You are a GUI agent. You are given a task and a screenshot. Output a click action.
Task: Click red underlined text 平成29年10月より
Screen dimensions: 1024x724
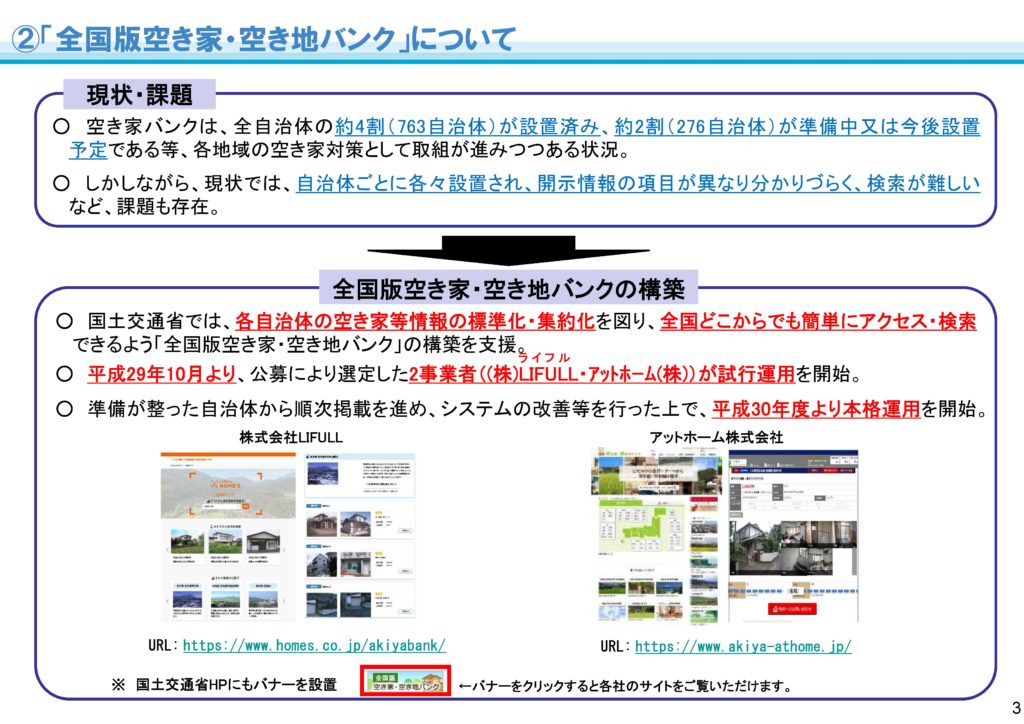click(x=160, y=375)
